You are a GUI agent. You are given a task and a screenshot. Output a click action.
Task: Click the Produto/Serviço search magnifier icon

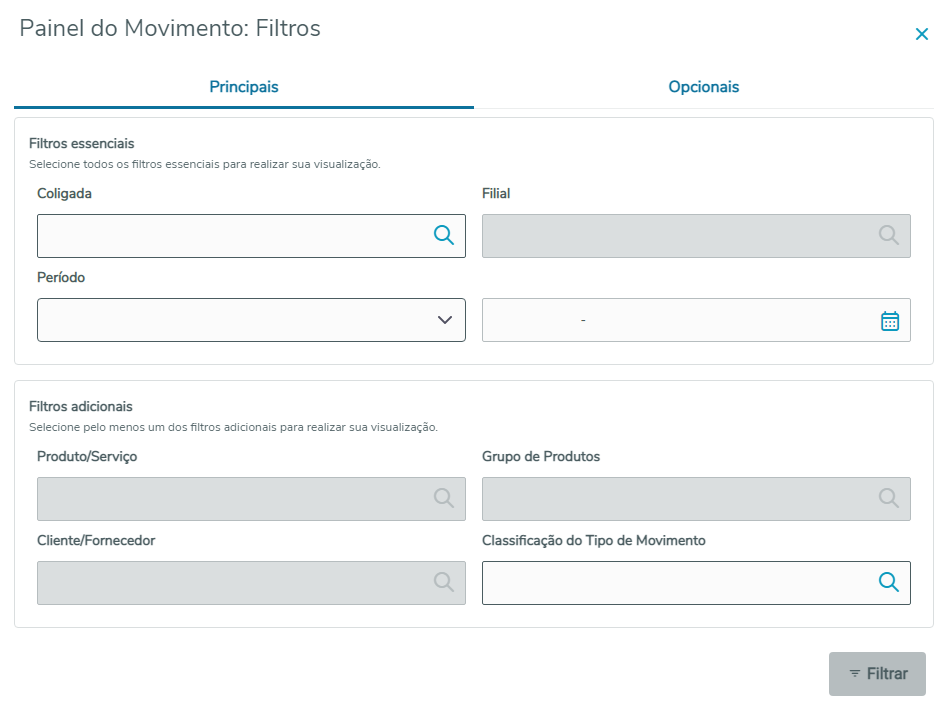pos(444,498)
